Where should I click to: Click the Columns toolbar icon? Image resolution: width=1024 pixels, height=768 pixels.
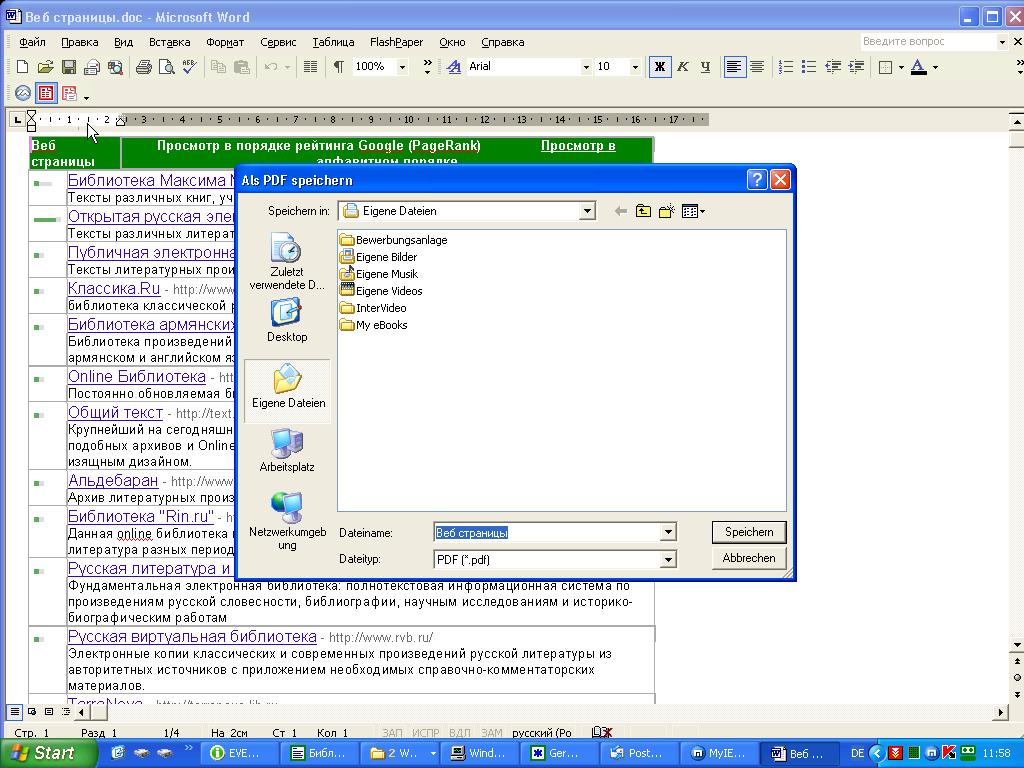click(x=311, y=67)
